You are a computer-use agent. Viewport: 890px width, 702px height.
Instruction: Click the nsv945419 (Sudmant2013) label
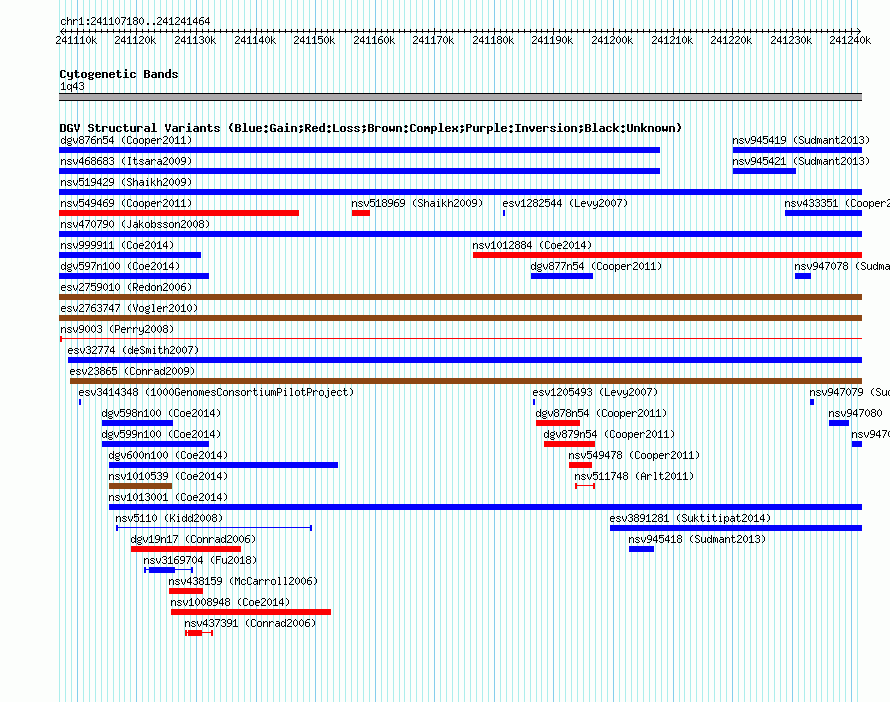tap(801, 140)
